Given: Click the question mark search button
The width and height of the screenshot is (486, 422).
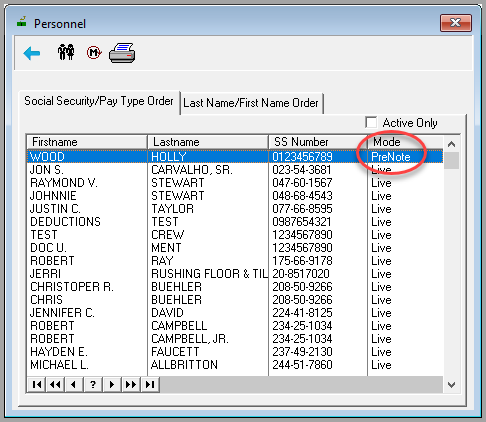Looking at the screenshot, I should [x=93, y=384].
